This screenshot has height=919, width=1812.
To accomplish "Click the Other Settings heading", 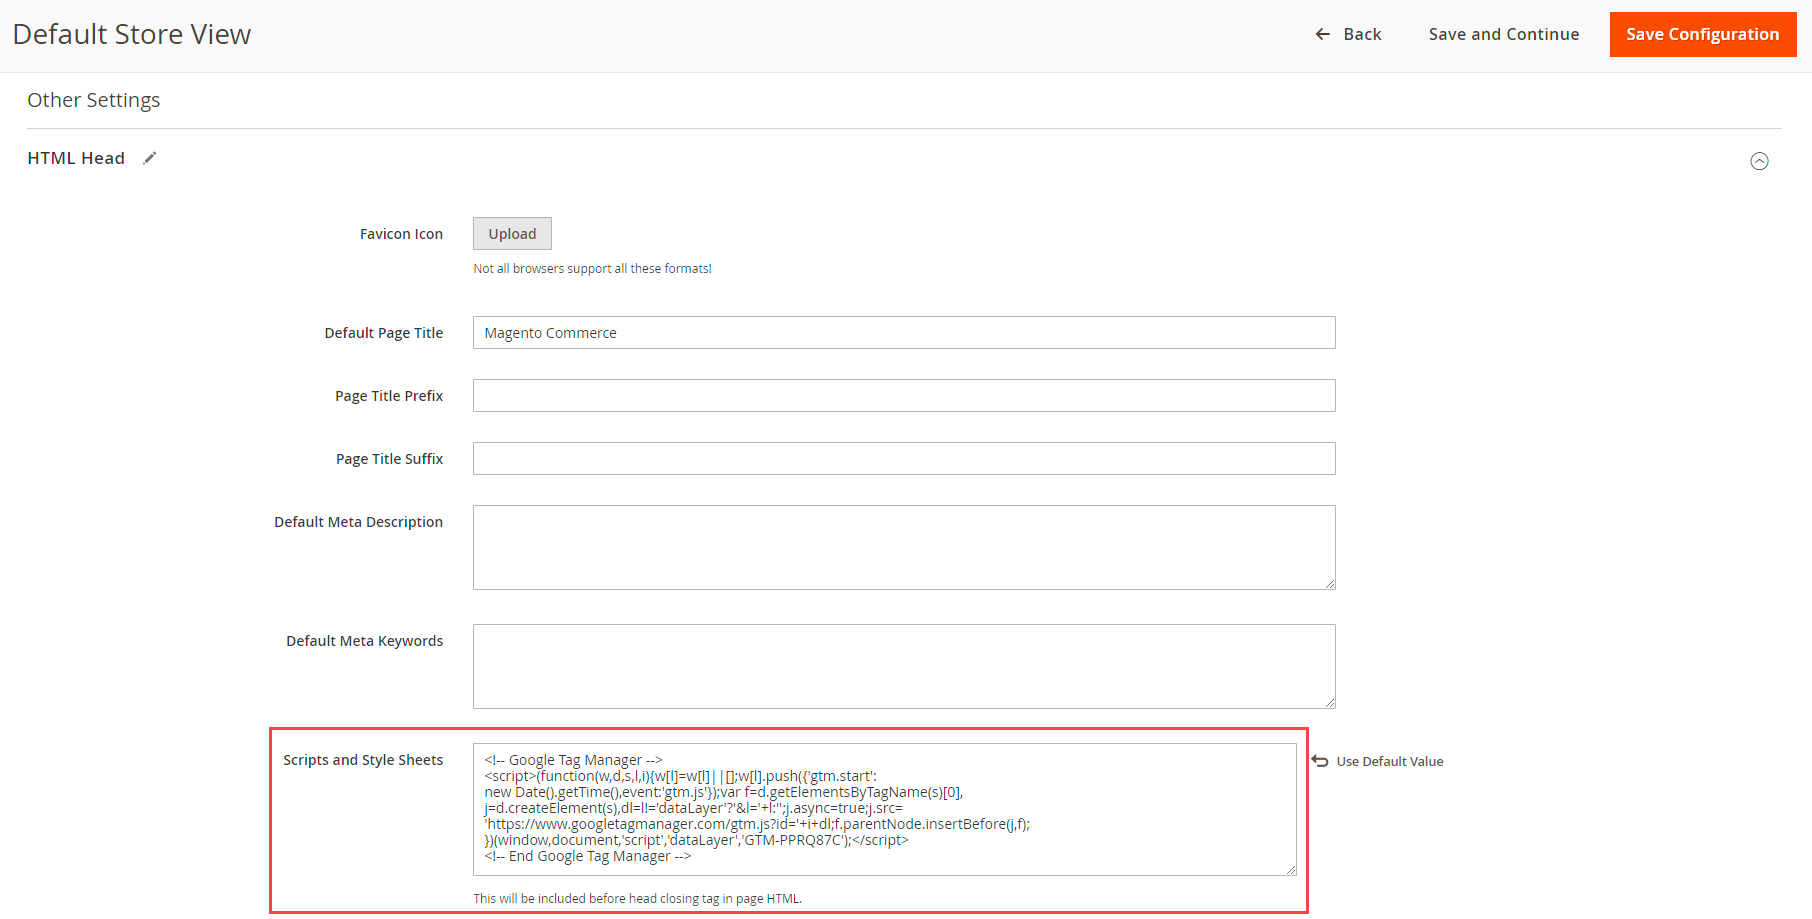I will [94, 100].
